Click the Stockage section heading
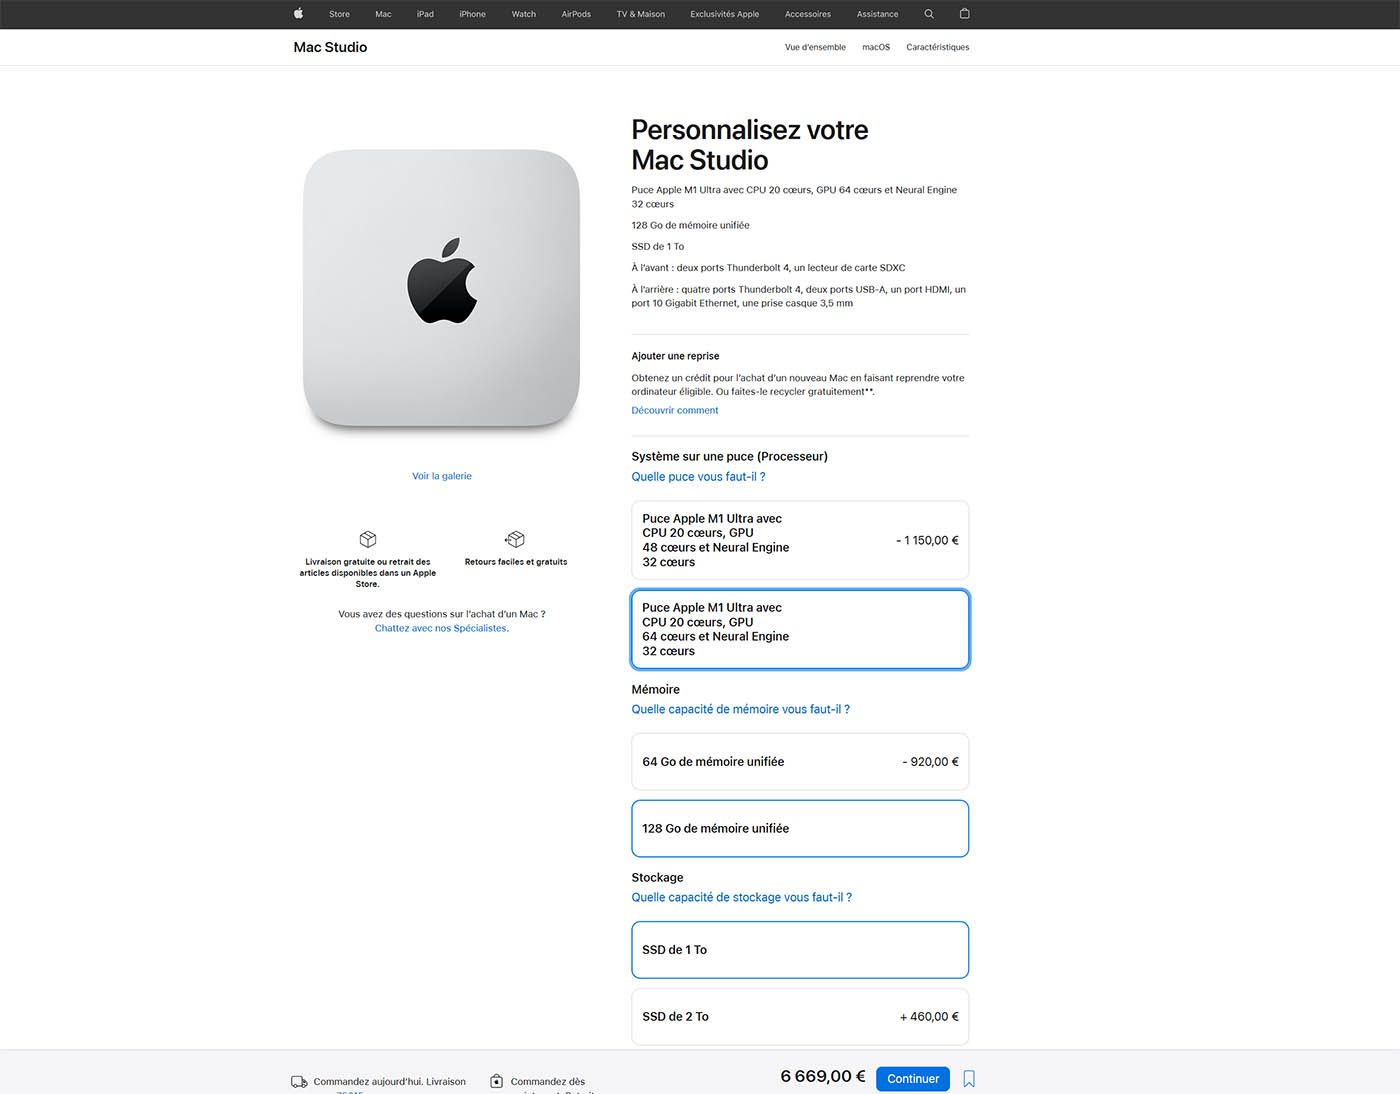The width and height of the screenshot is (1400, 1094). [657, 877]
